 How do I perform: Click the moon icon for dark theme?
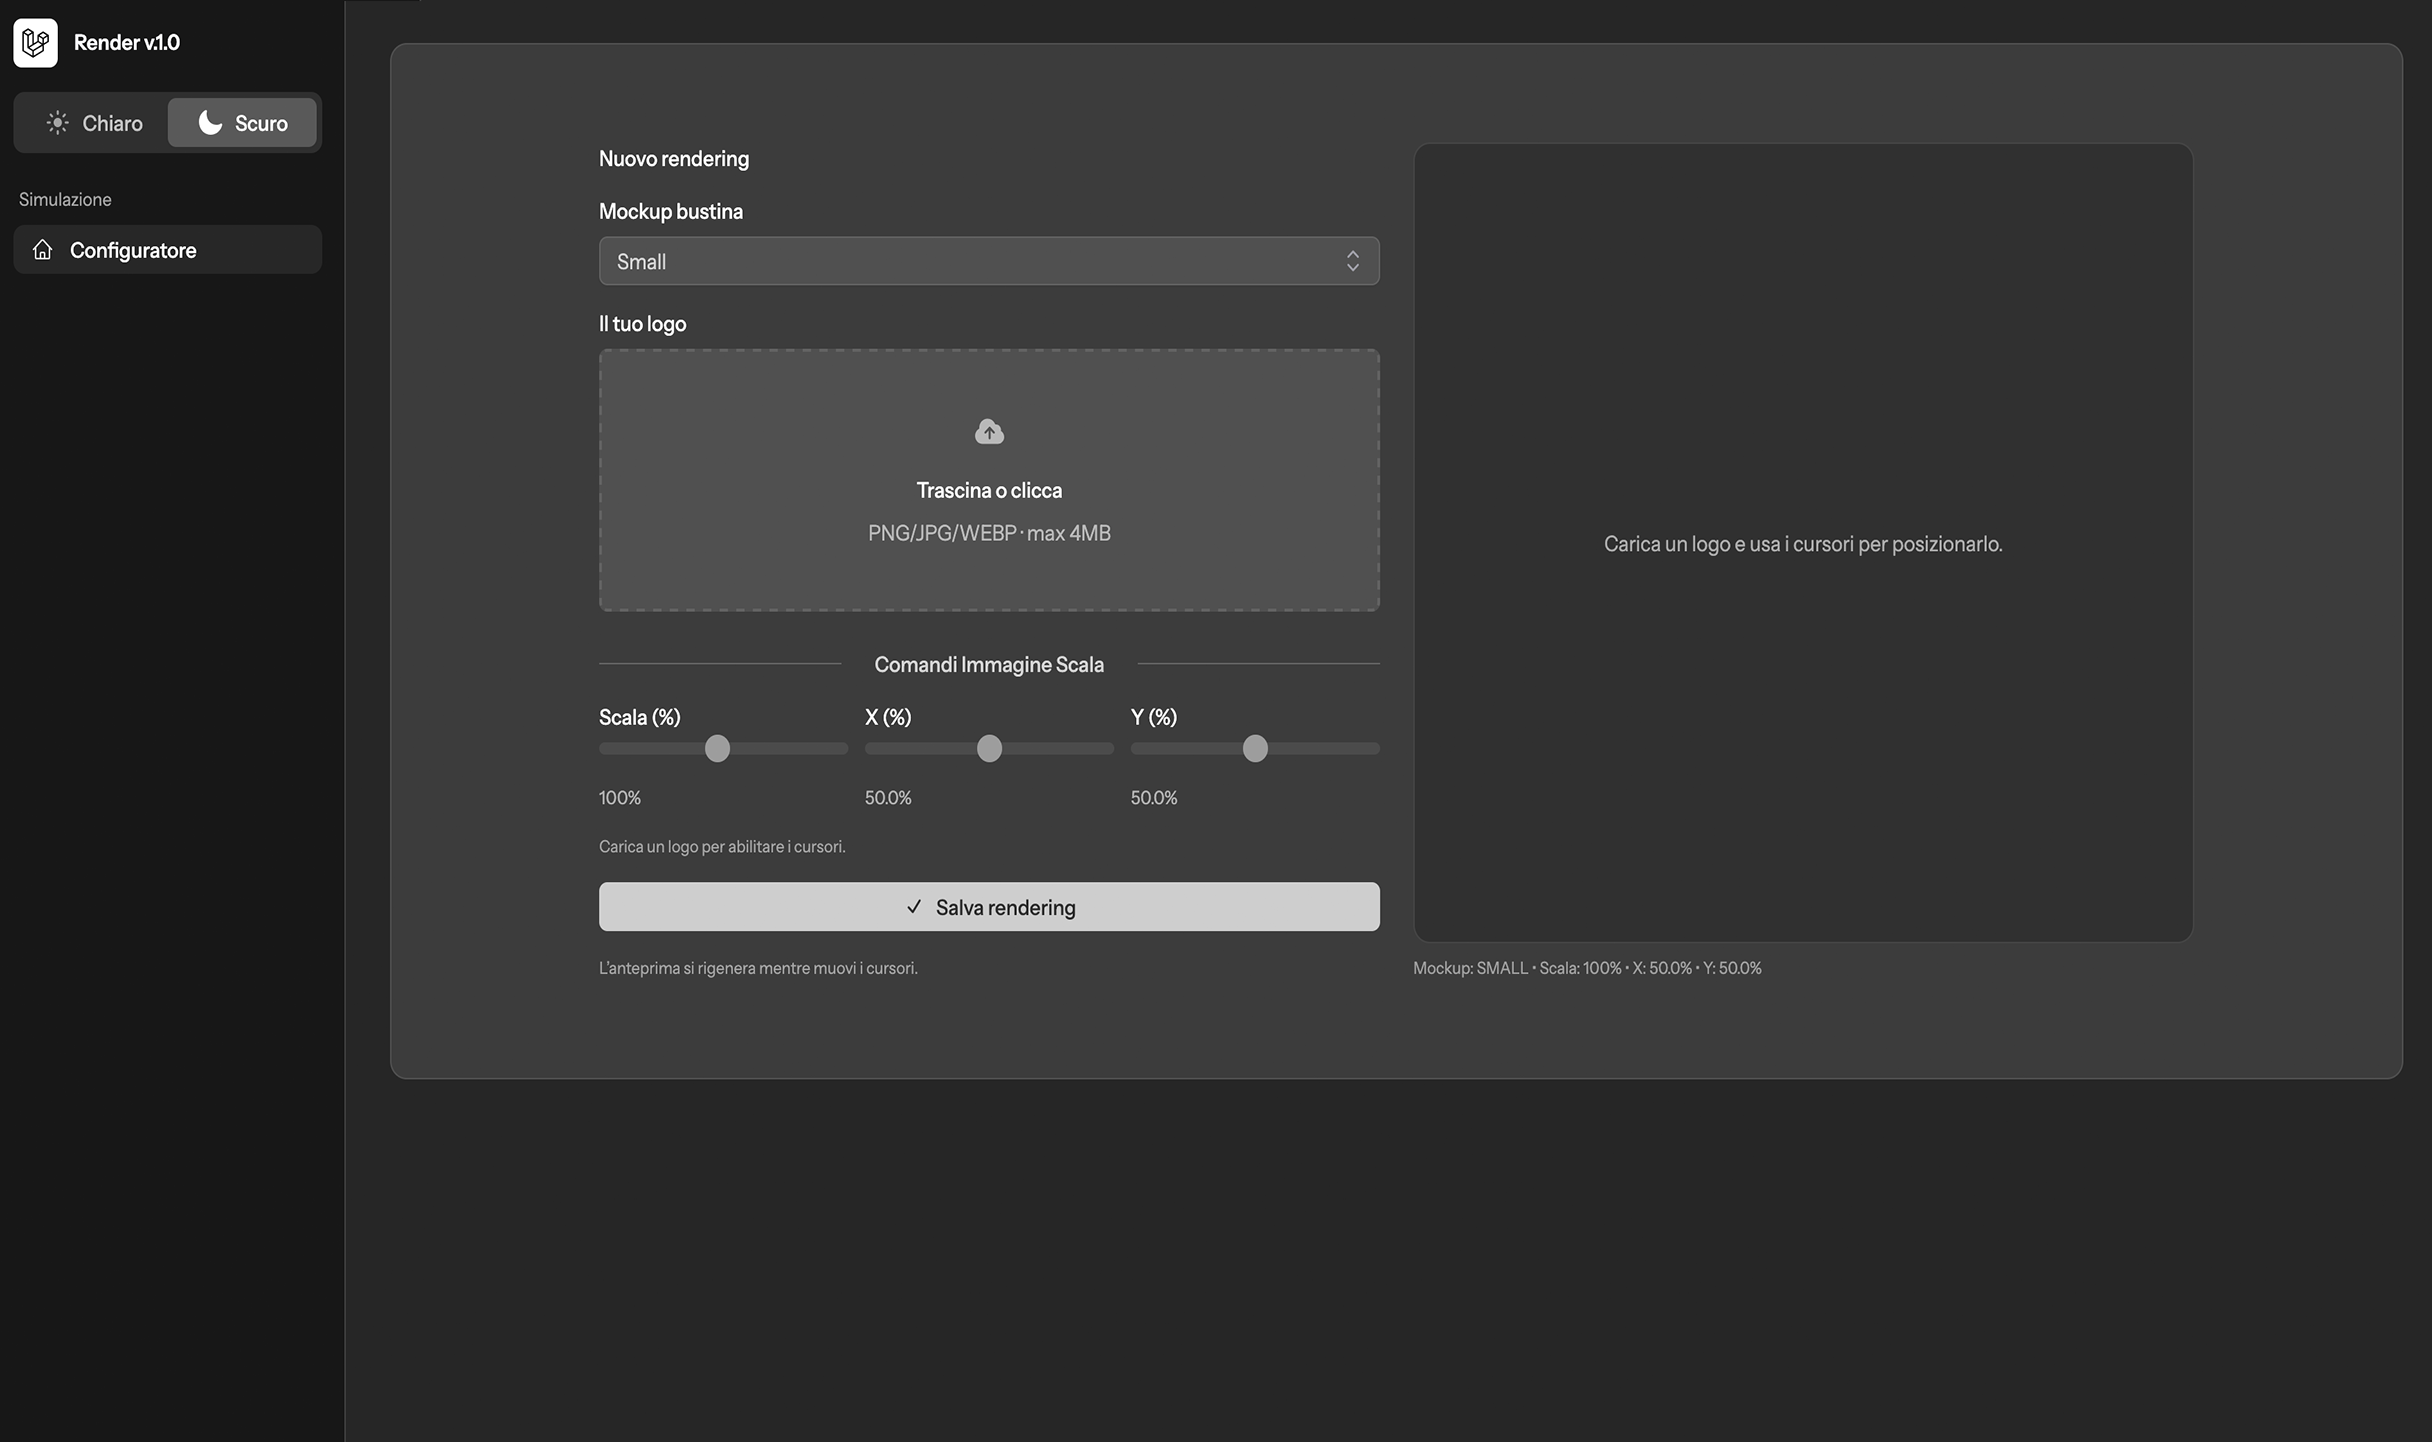pos(210,122)
